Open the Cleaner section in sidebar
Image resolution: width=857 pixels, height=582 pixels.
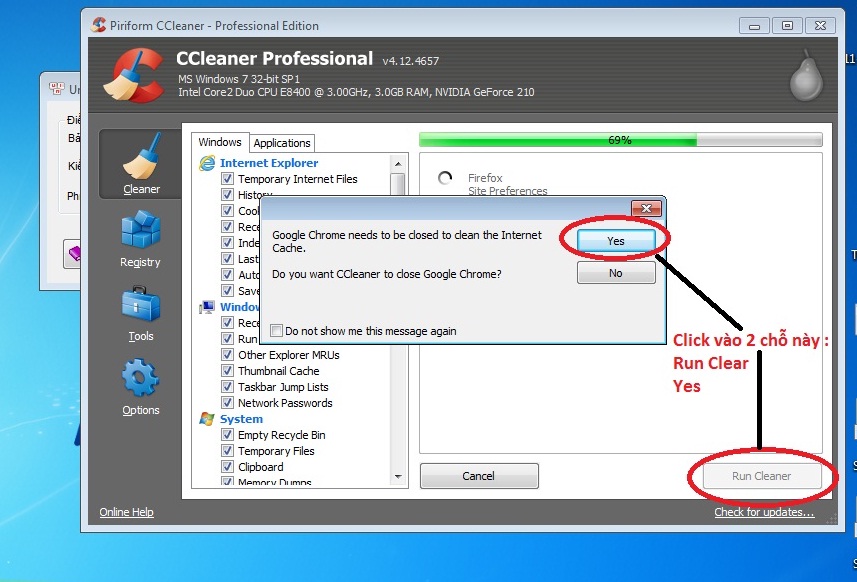click(x=141, y=164)
